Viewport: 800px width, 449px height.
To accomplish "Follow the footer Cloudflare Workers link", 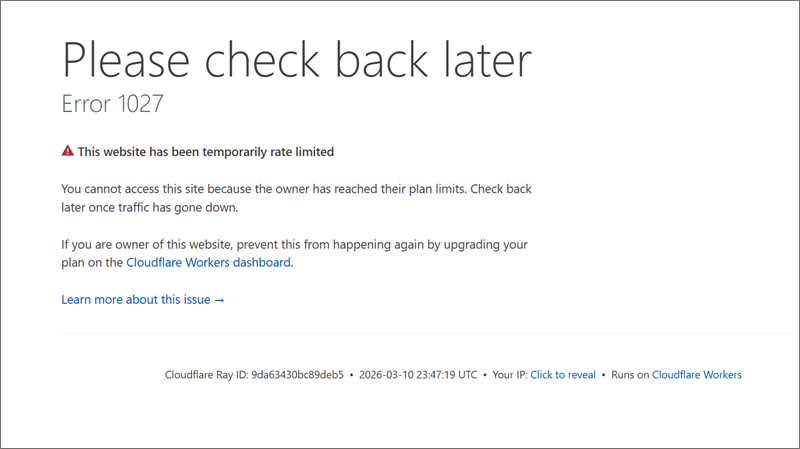I will pyautogui.click(x=696, y=375).
